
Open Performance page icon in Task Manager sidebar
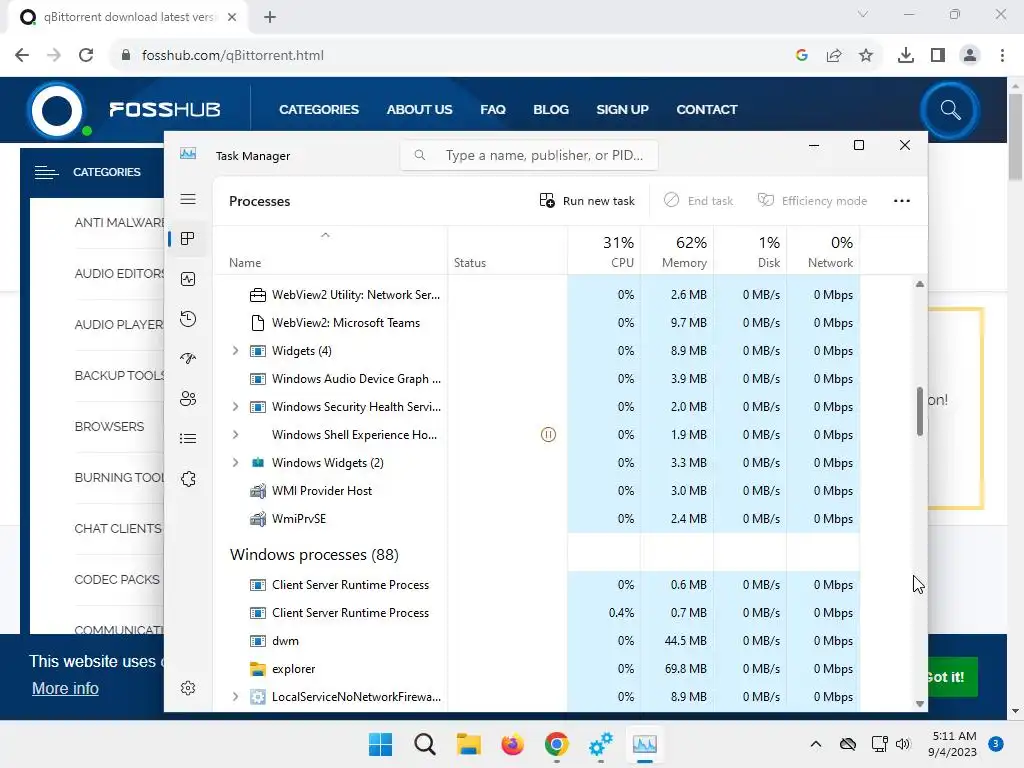188,279
